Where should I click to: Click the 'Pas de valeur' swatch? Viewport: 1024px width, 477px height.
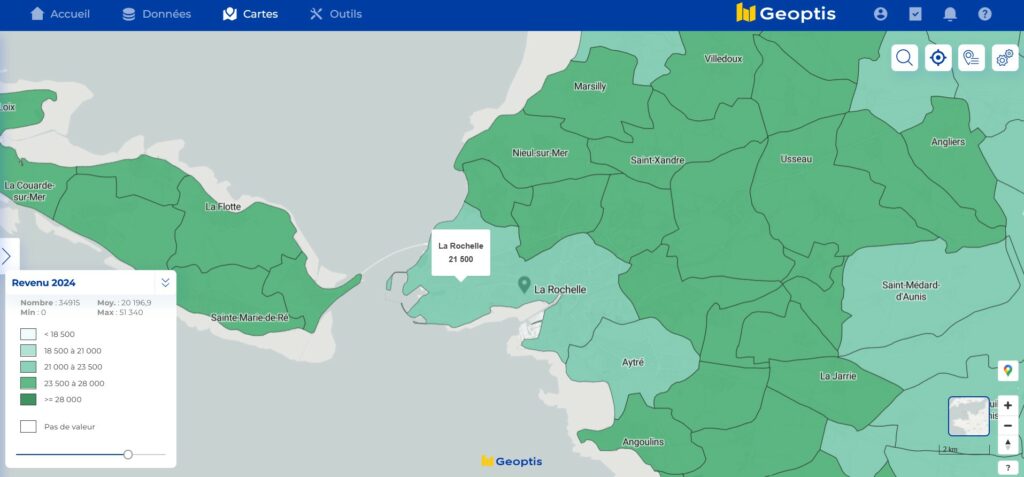pyautogui.click(x=28, y=427)
